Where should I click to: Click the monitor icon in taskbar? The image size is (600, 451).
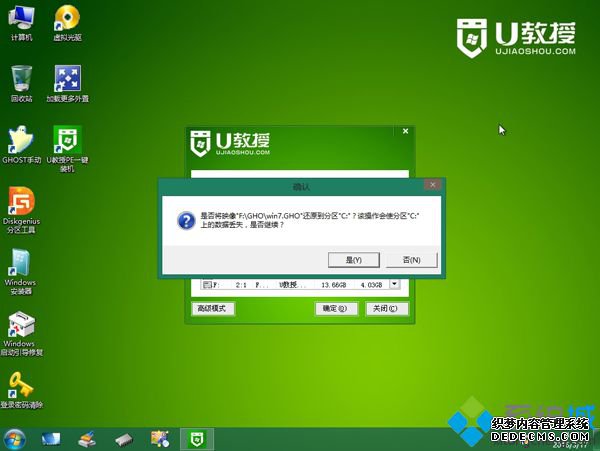click(x=51, y=439)
